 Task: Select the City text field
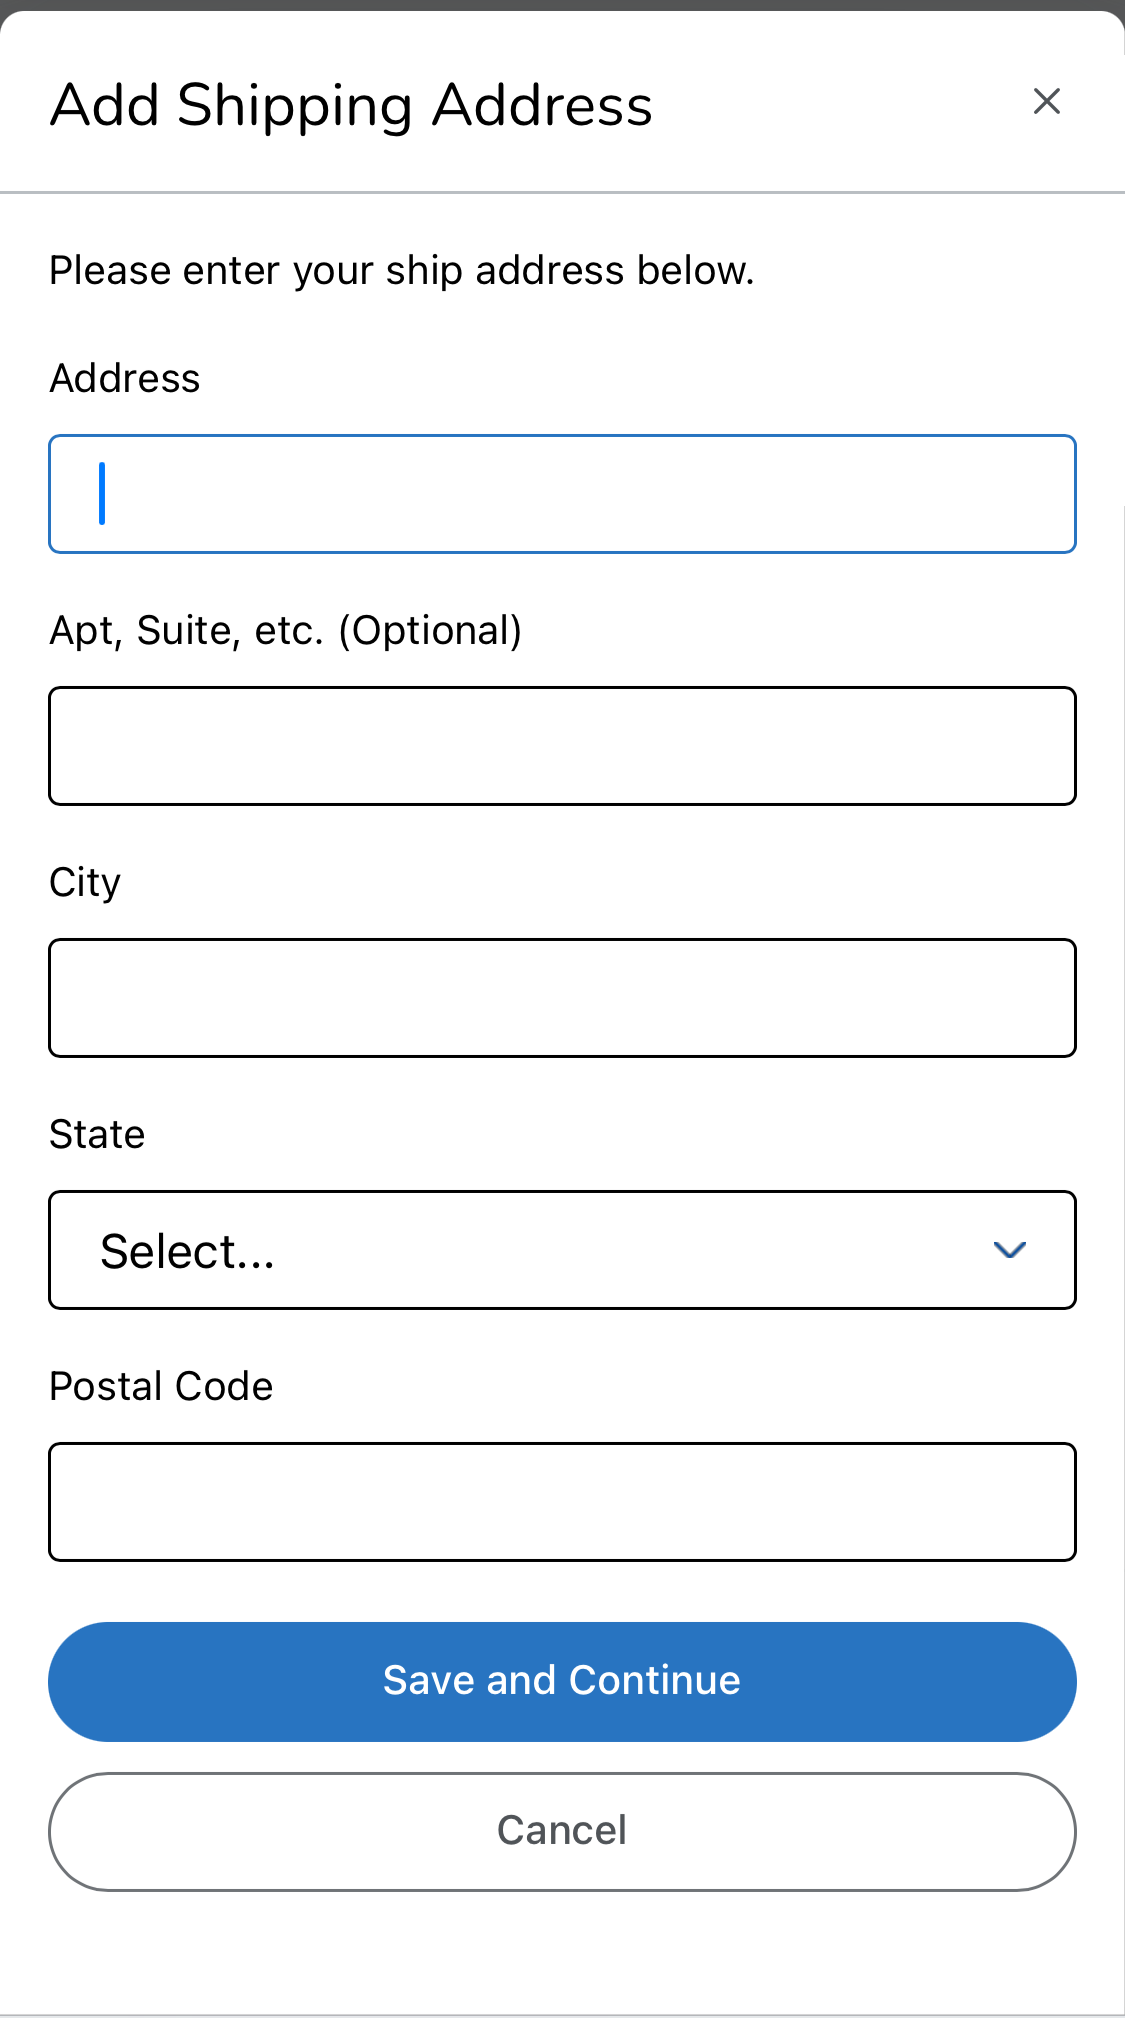coord(562,997)
